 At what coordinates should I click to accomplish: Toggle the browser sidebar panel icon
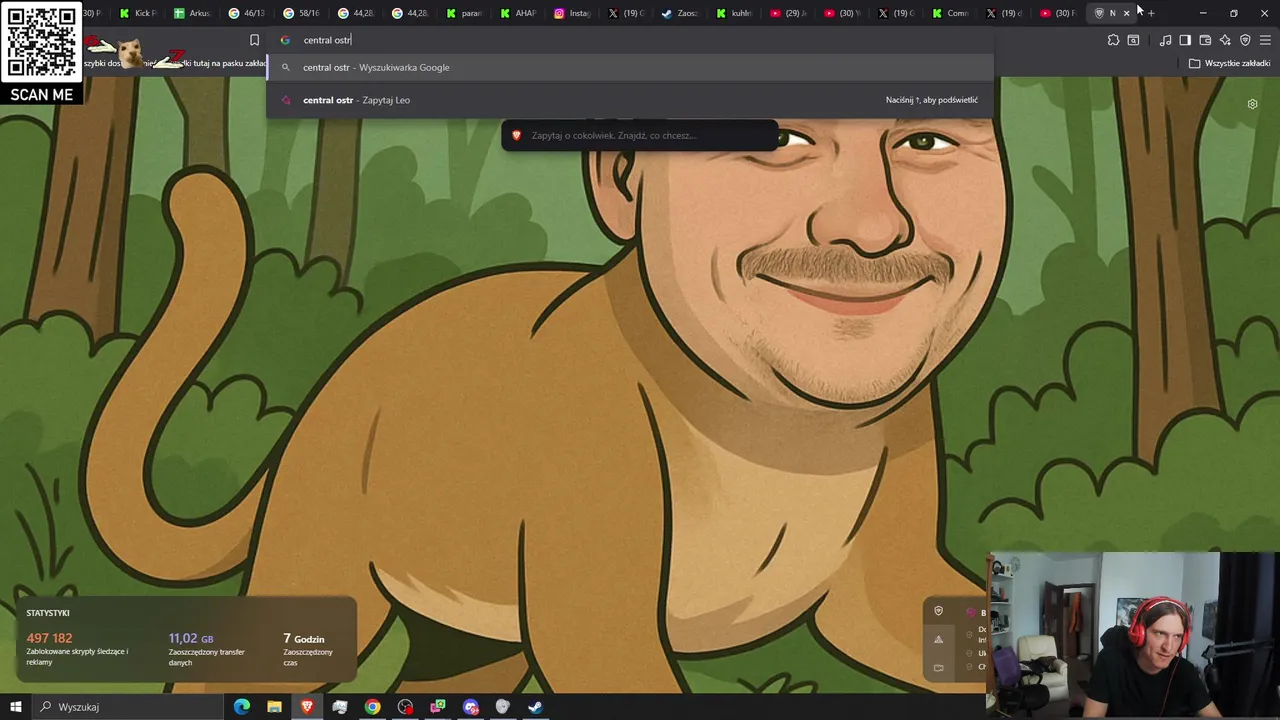click(x=1185, y=40)
